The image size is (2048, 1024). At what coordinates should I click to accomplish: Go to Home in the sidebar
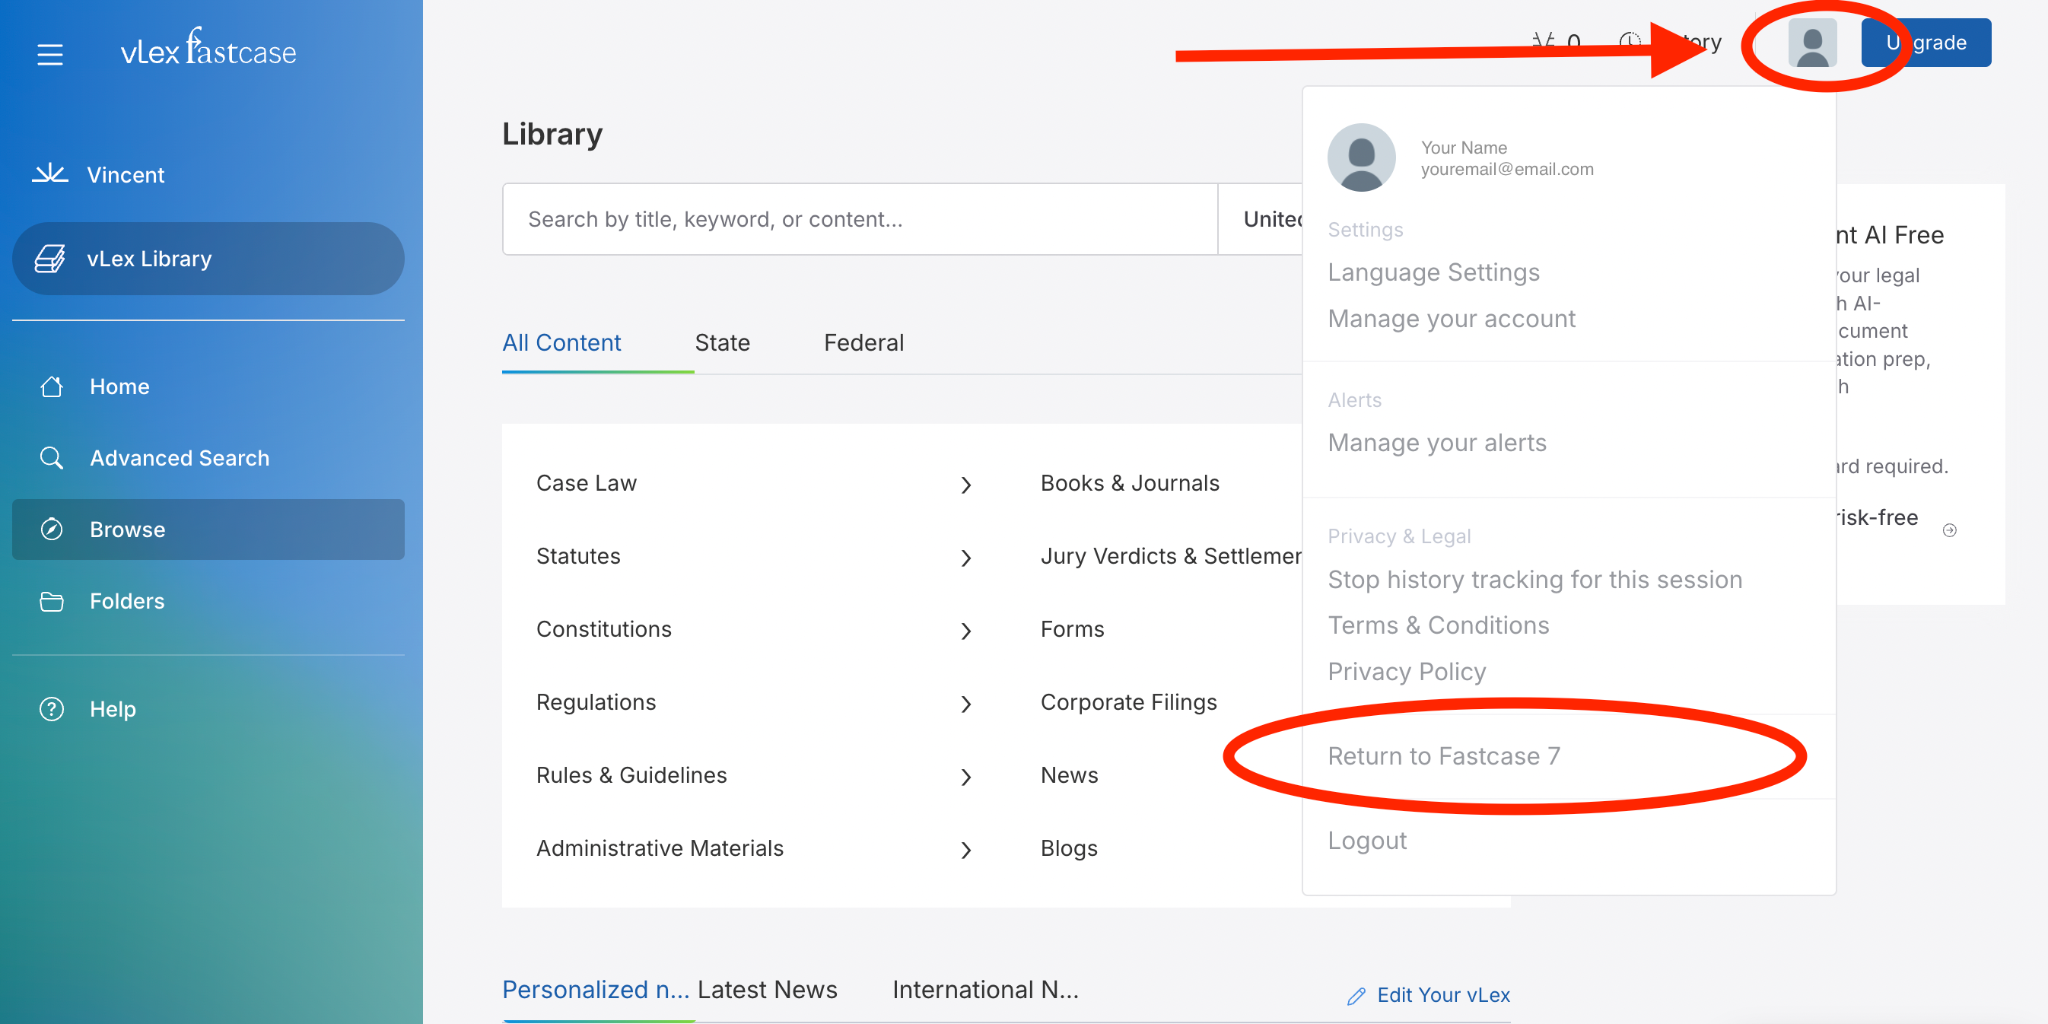click(120, 387)
